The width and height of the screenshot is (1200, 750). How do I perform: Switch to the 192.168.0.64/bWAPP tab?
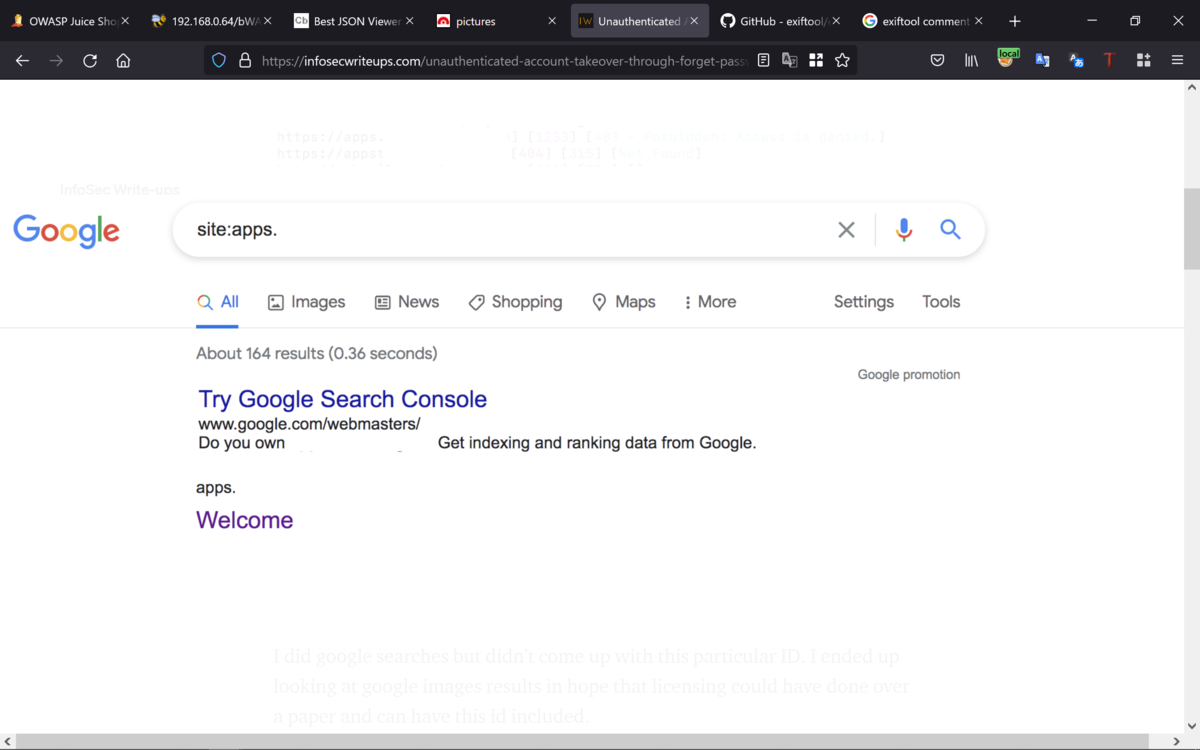point(210,21)
